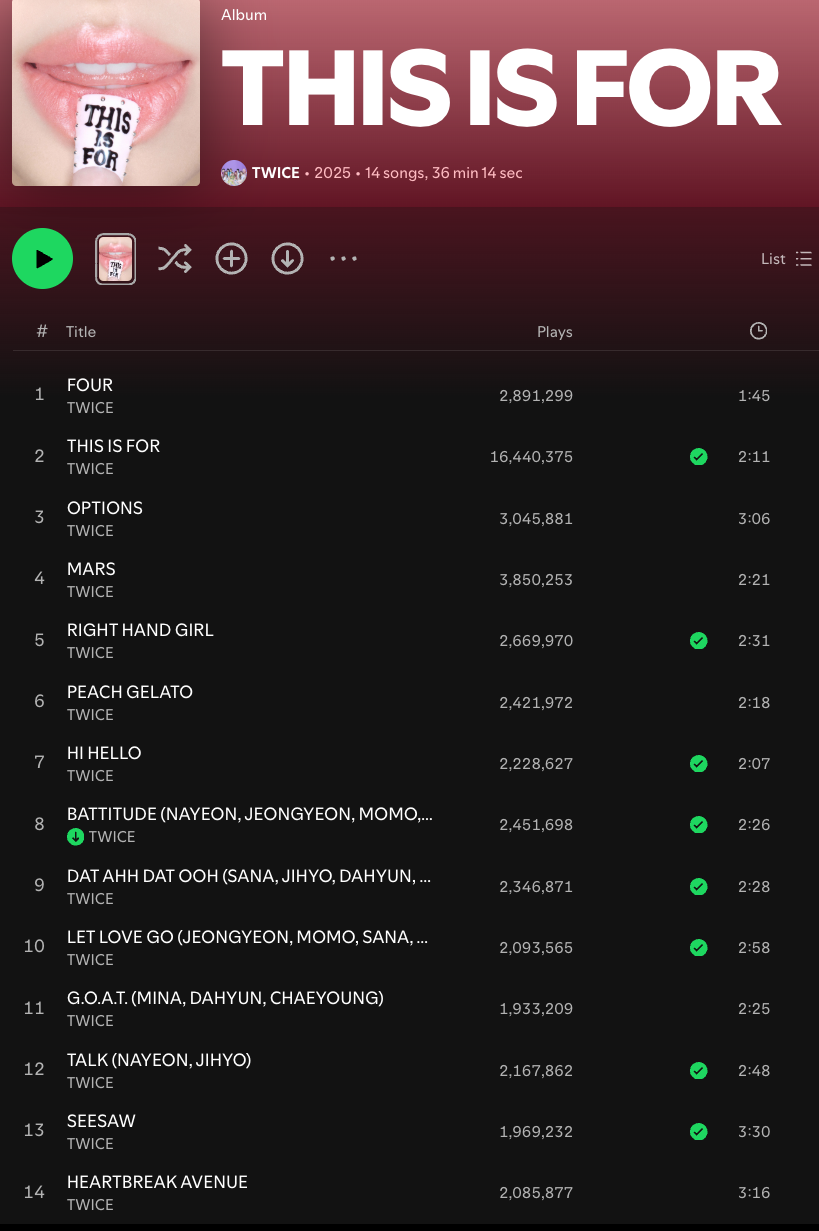Expand truncated BATTITUDE track title
Image resolution: width=819 pixels, height=1231 pixels.
point(249,815)
